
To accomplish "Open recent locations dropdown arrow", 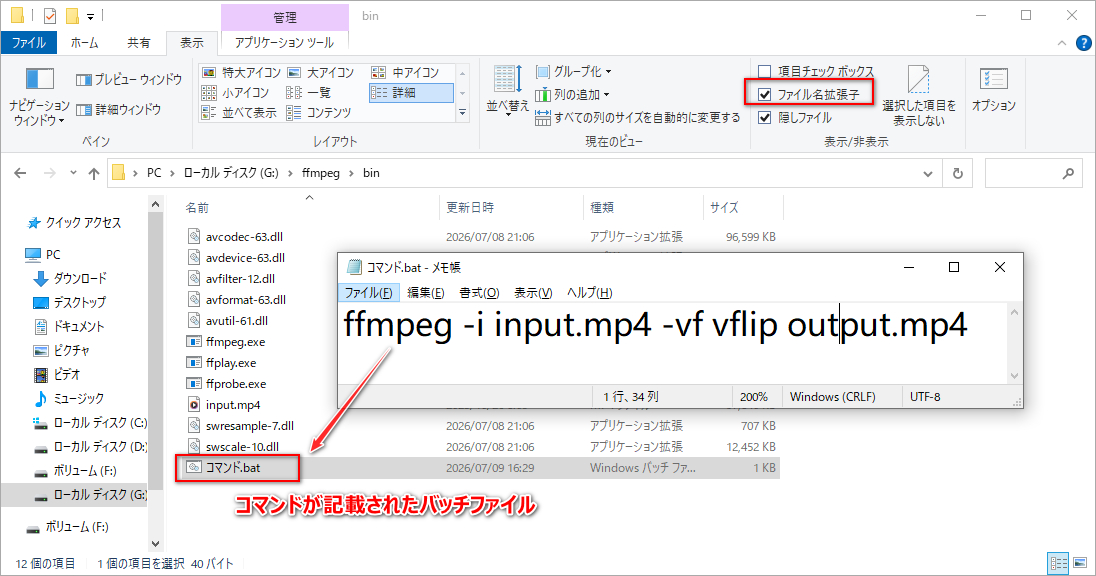I will point(73,173).
